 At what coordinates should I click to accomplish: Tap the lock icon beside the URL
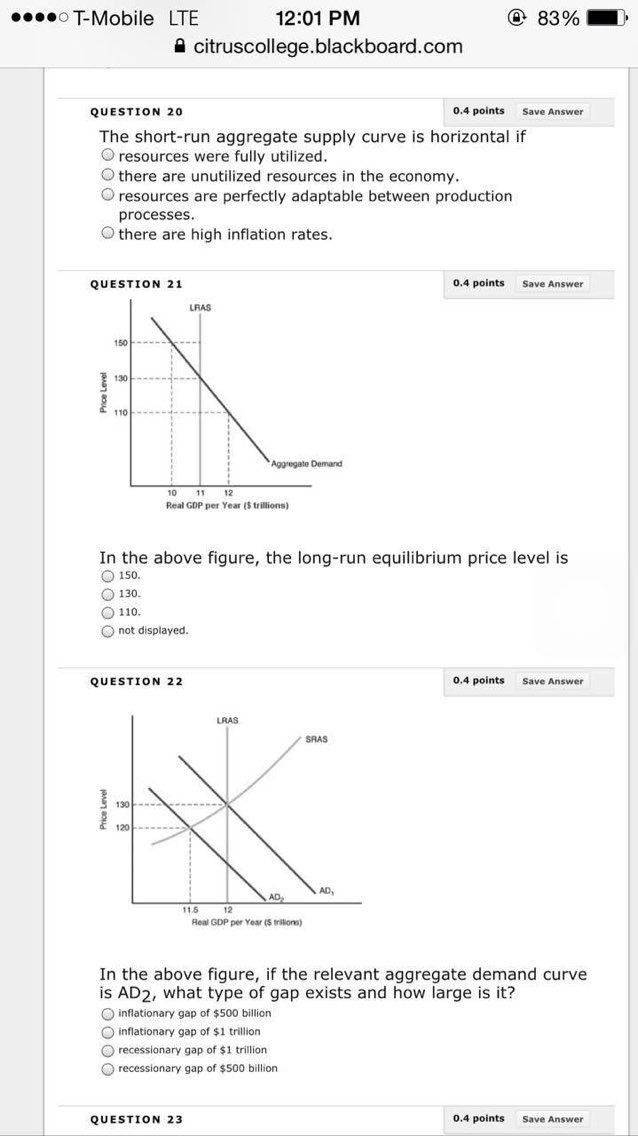tap(181, 46)
